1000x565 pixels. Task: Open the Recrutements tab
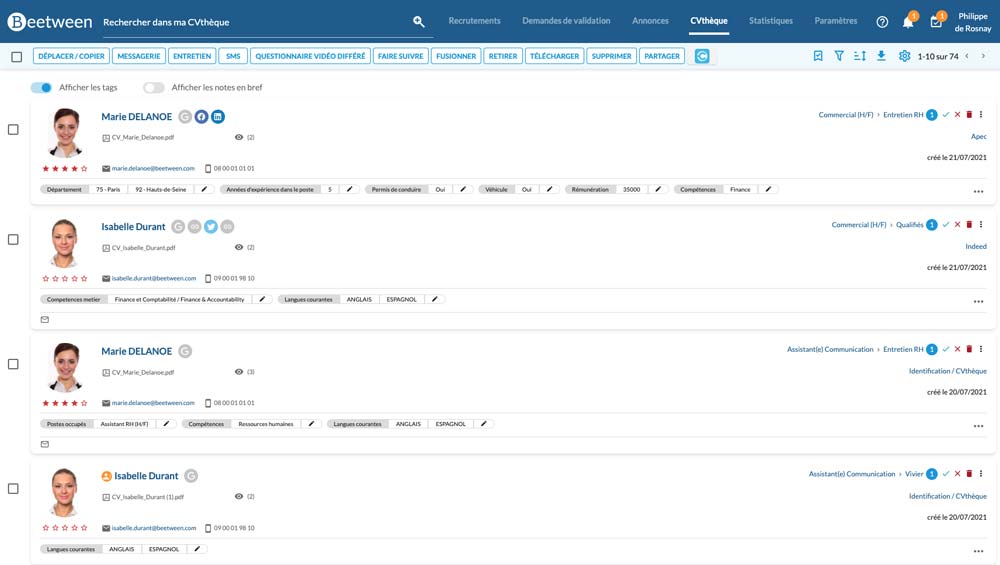tap(474, 21)
